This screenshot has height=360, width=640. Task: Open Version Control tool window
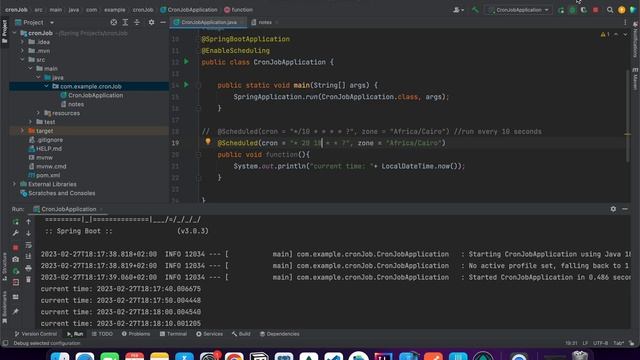pos(36,334)
